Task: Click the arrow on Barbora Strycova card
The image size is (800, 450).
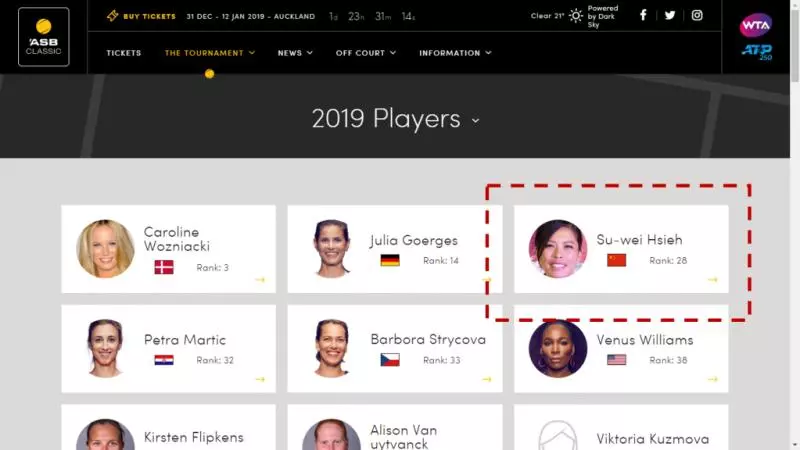Action: point(487,379)
